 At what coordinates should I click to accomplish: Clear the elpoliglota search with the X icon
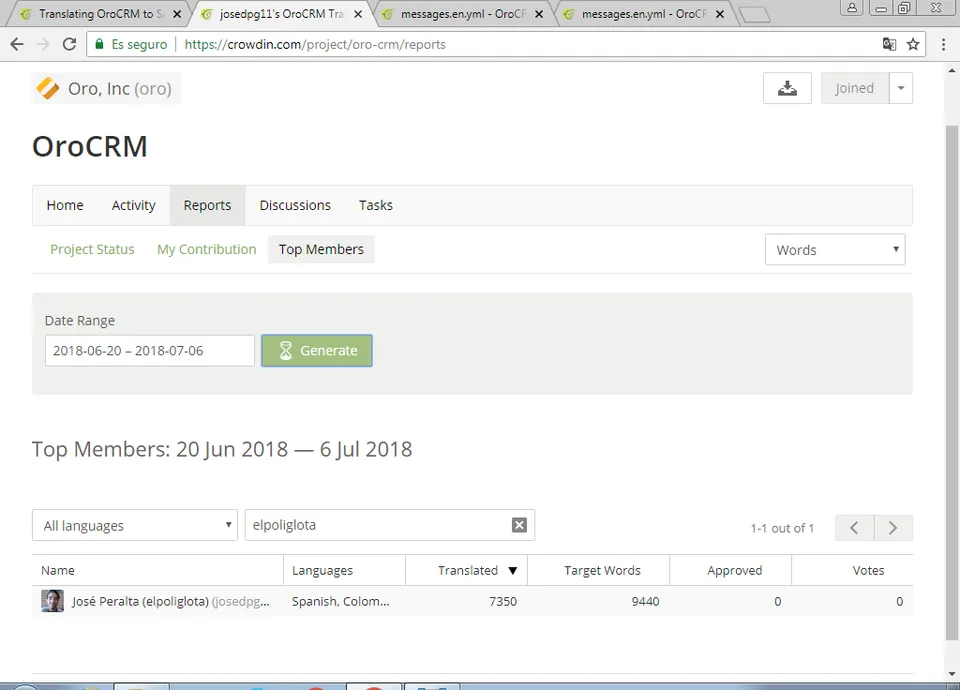pyautogui.click(x=519, y=525)
